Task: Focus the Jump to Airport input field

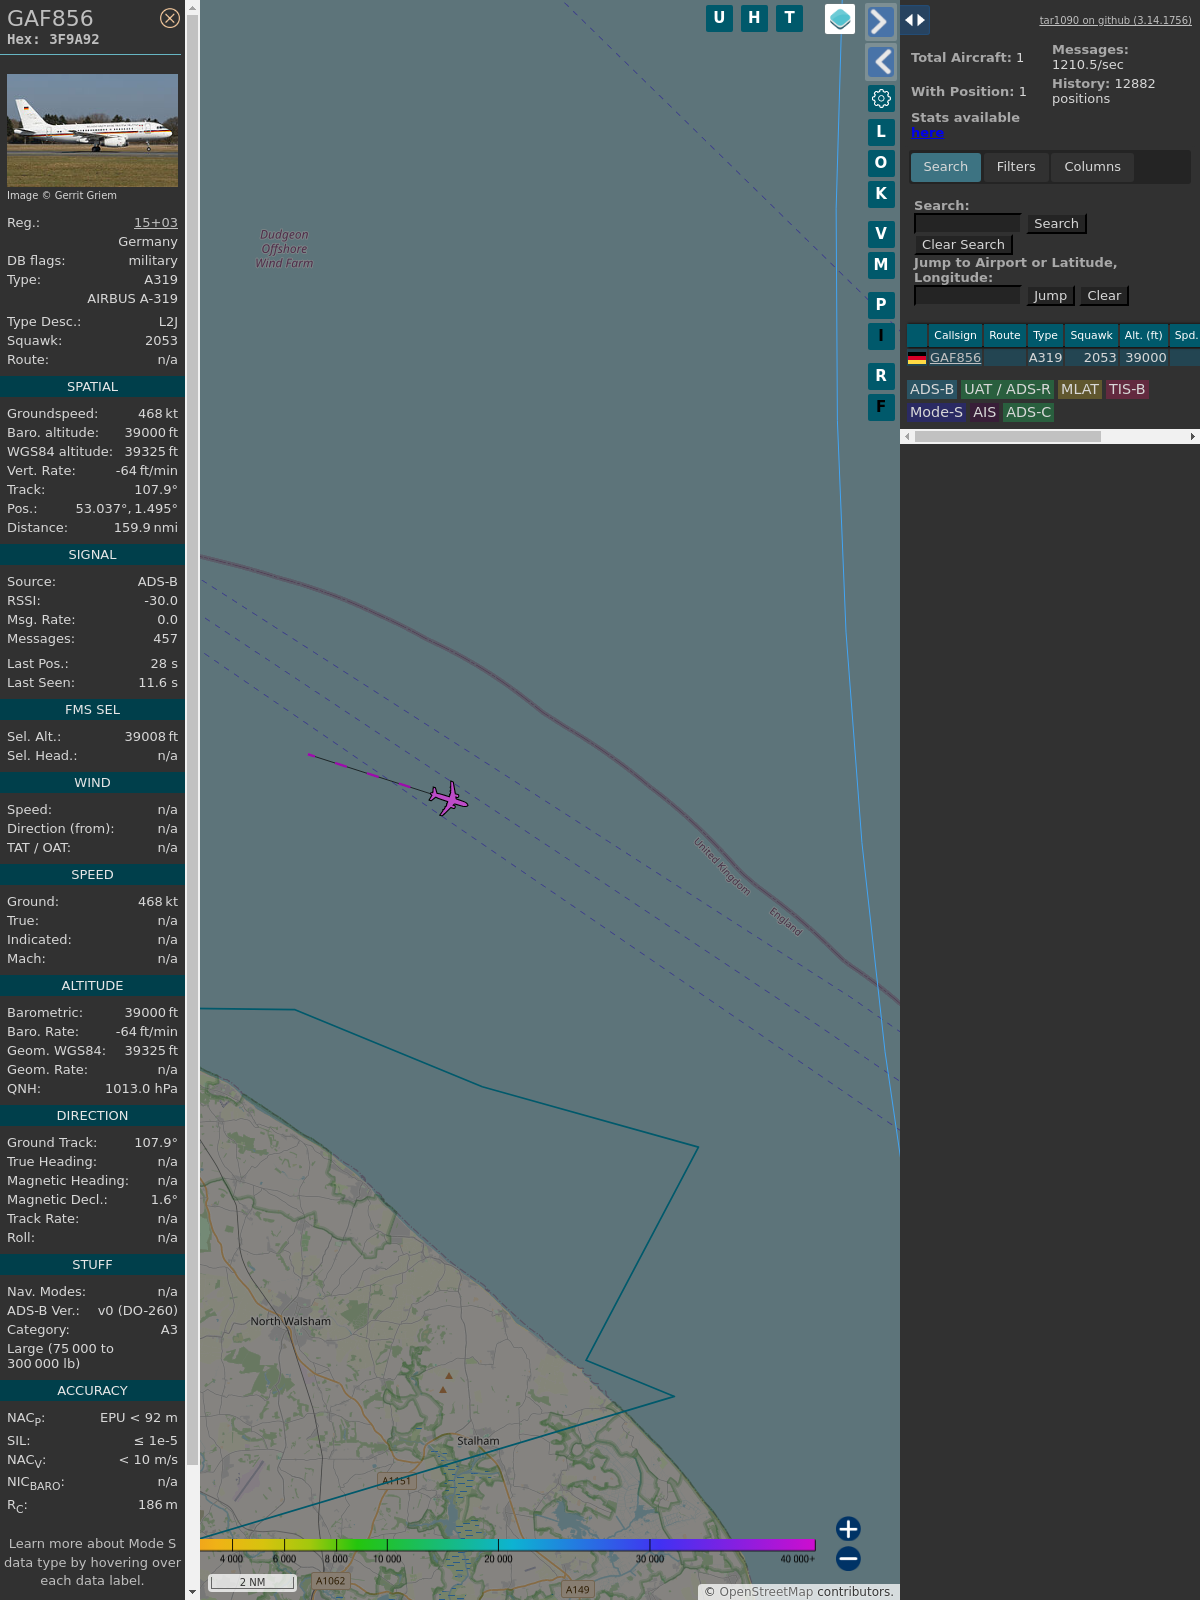Action: tap(967, 296)
